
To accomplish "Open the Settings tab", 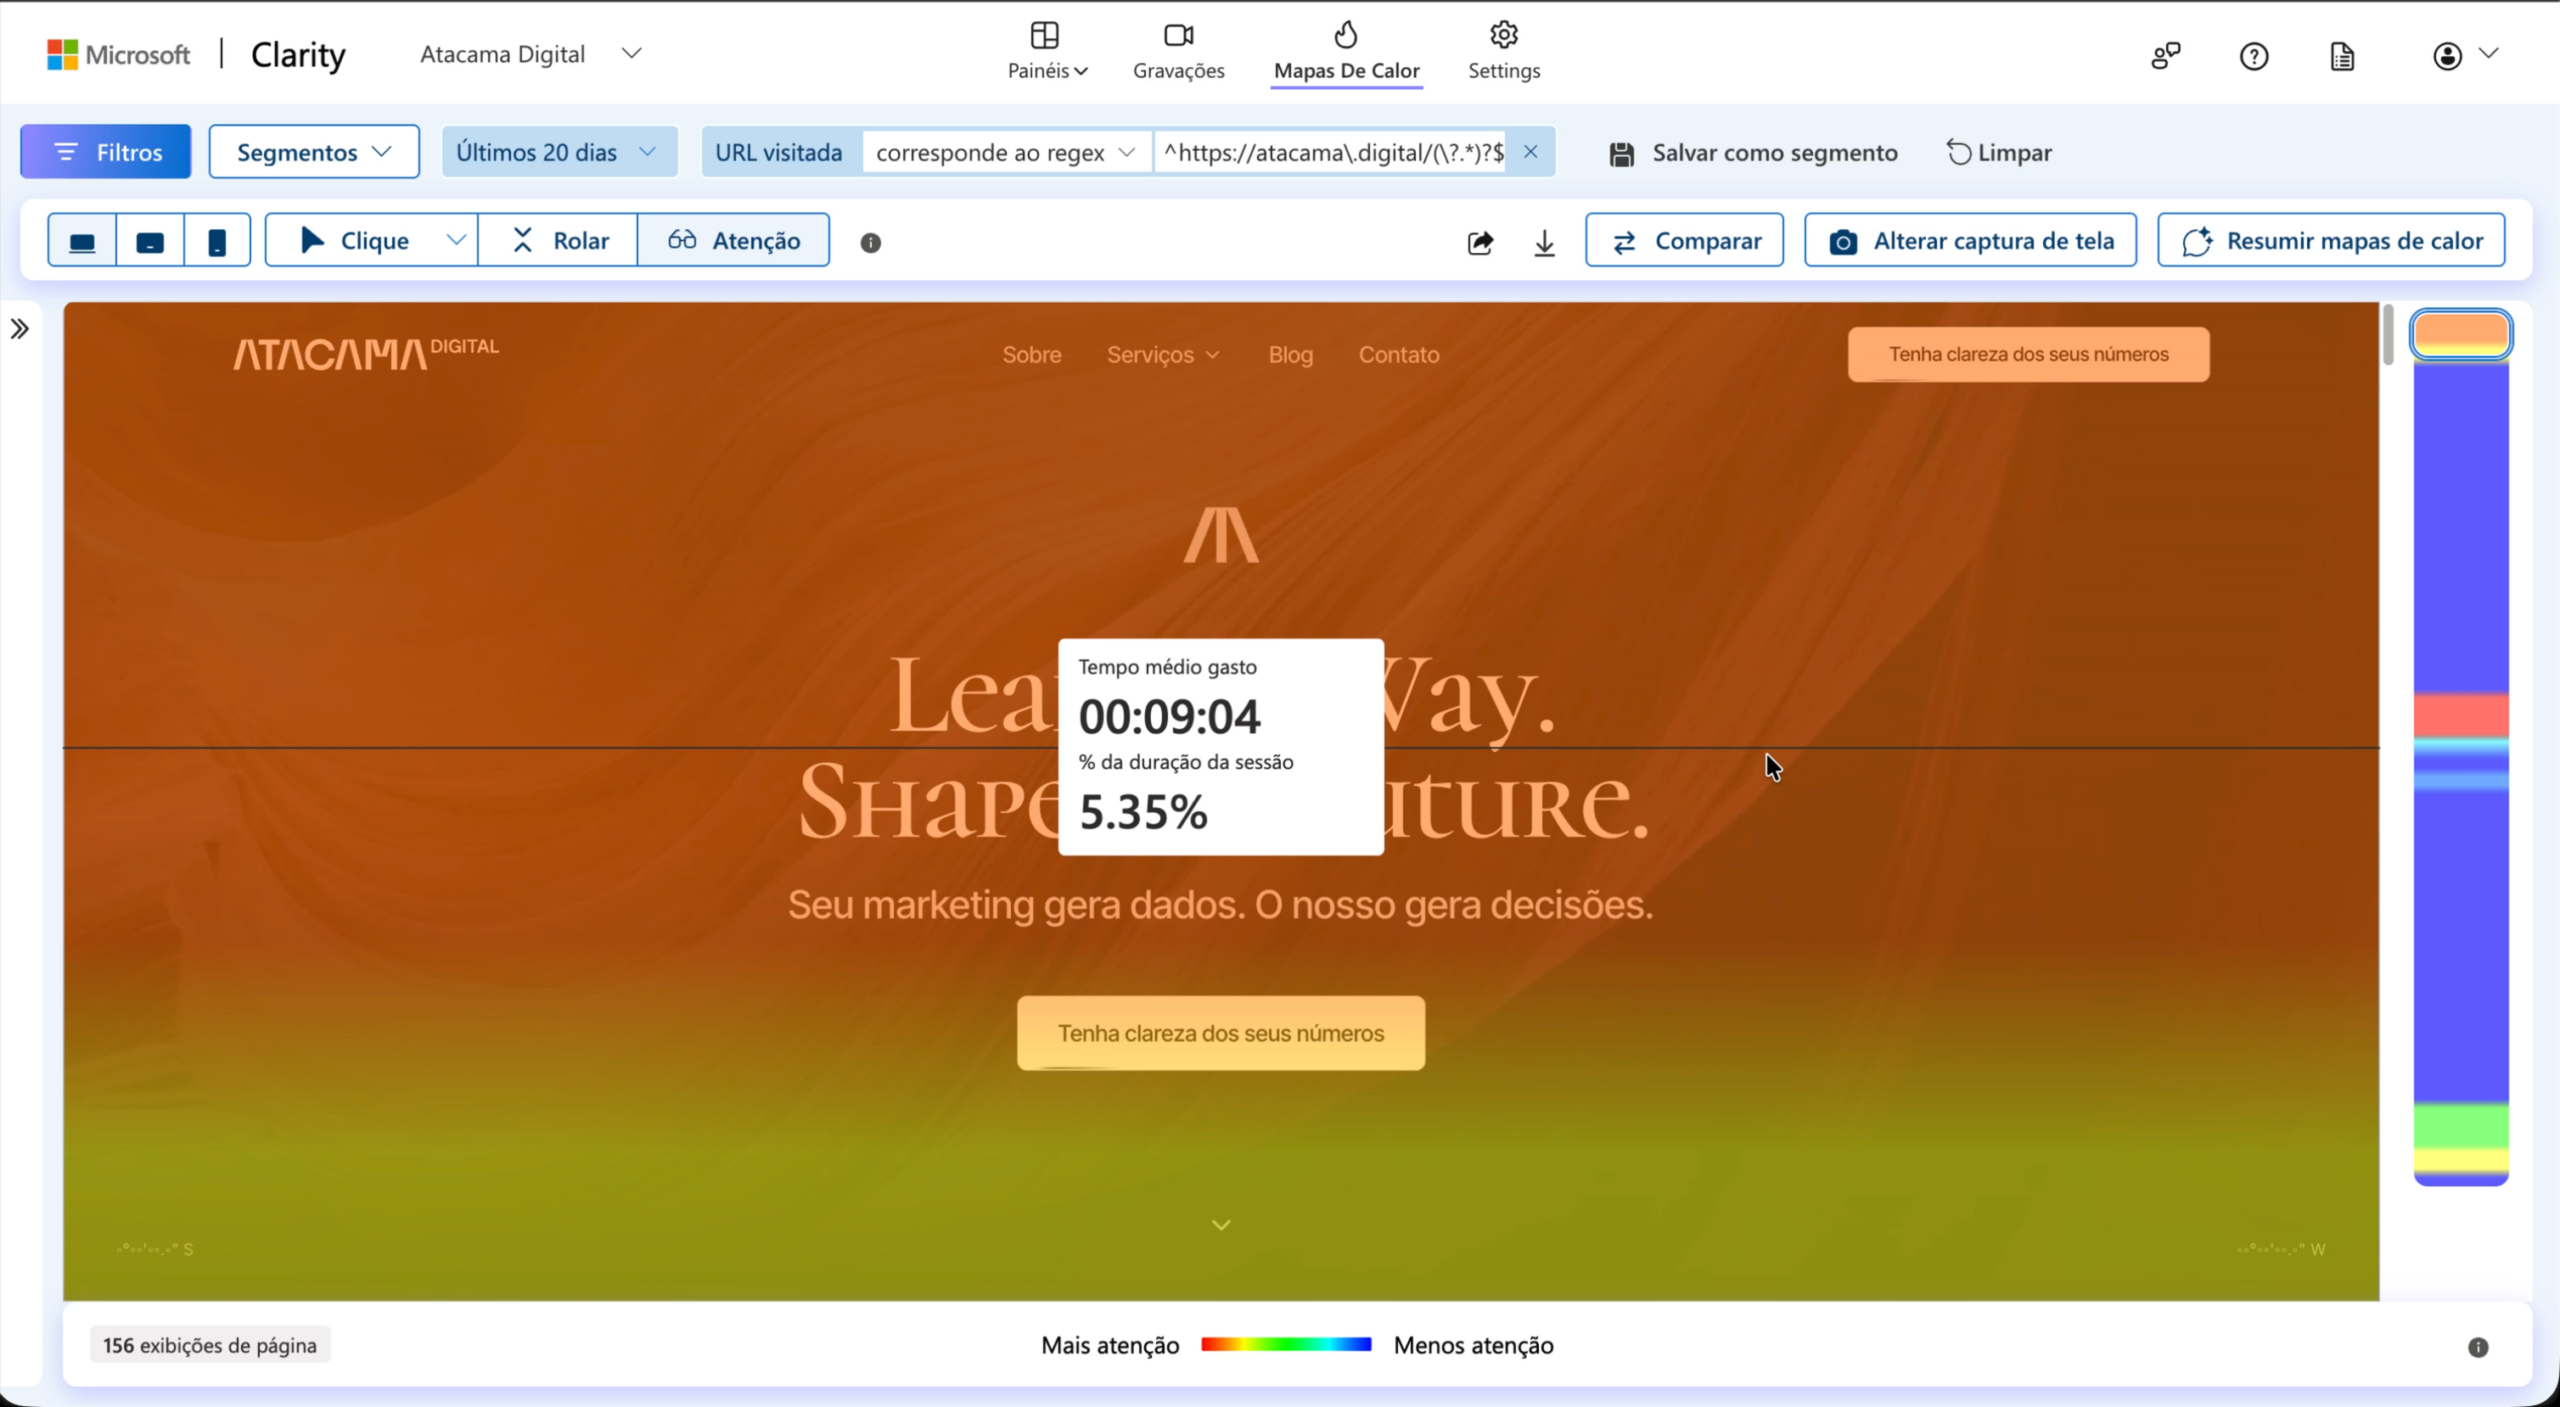I will tap(1504, 51).
